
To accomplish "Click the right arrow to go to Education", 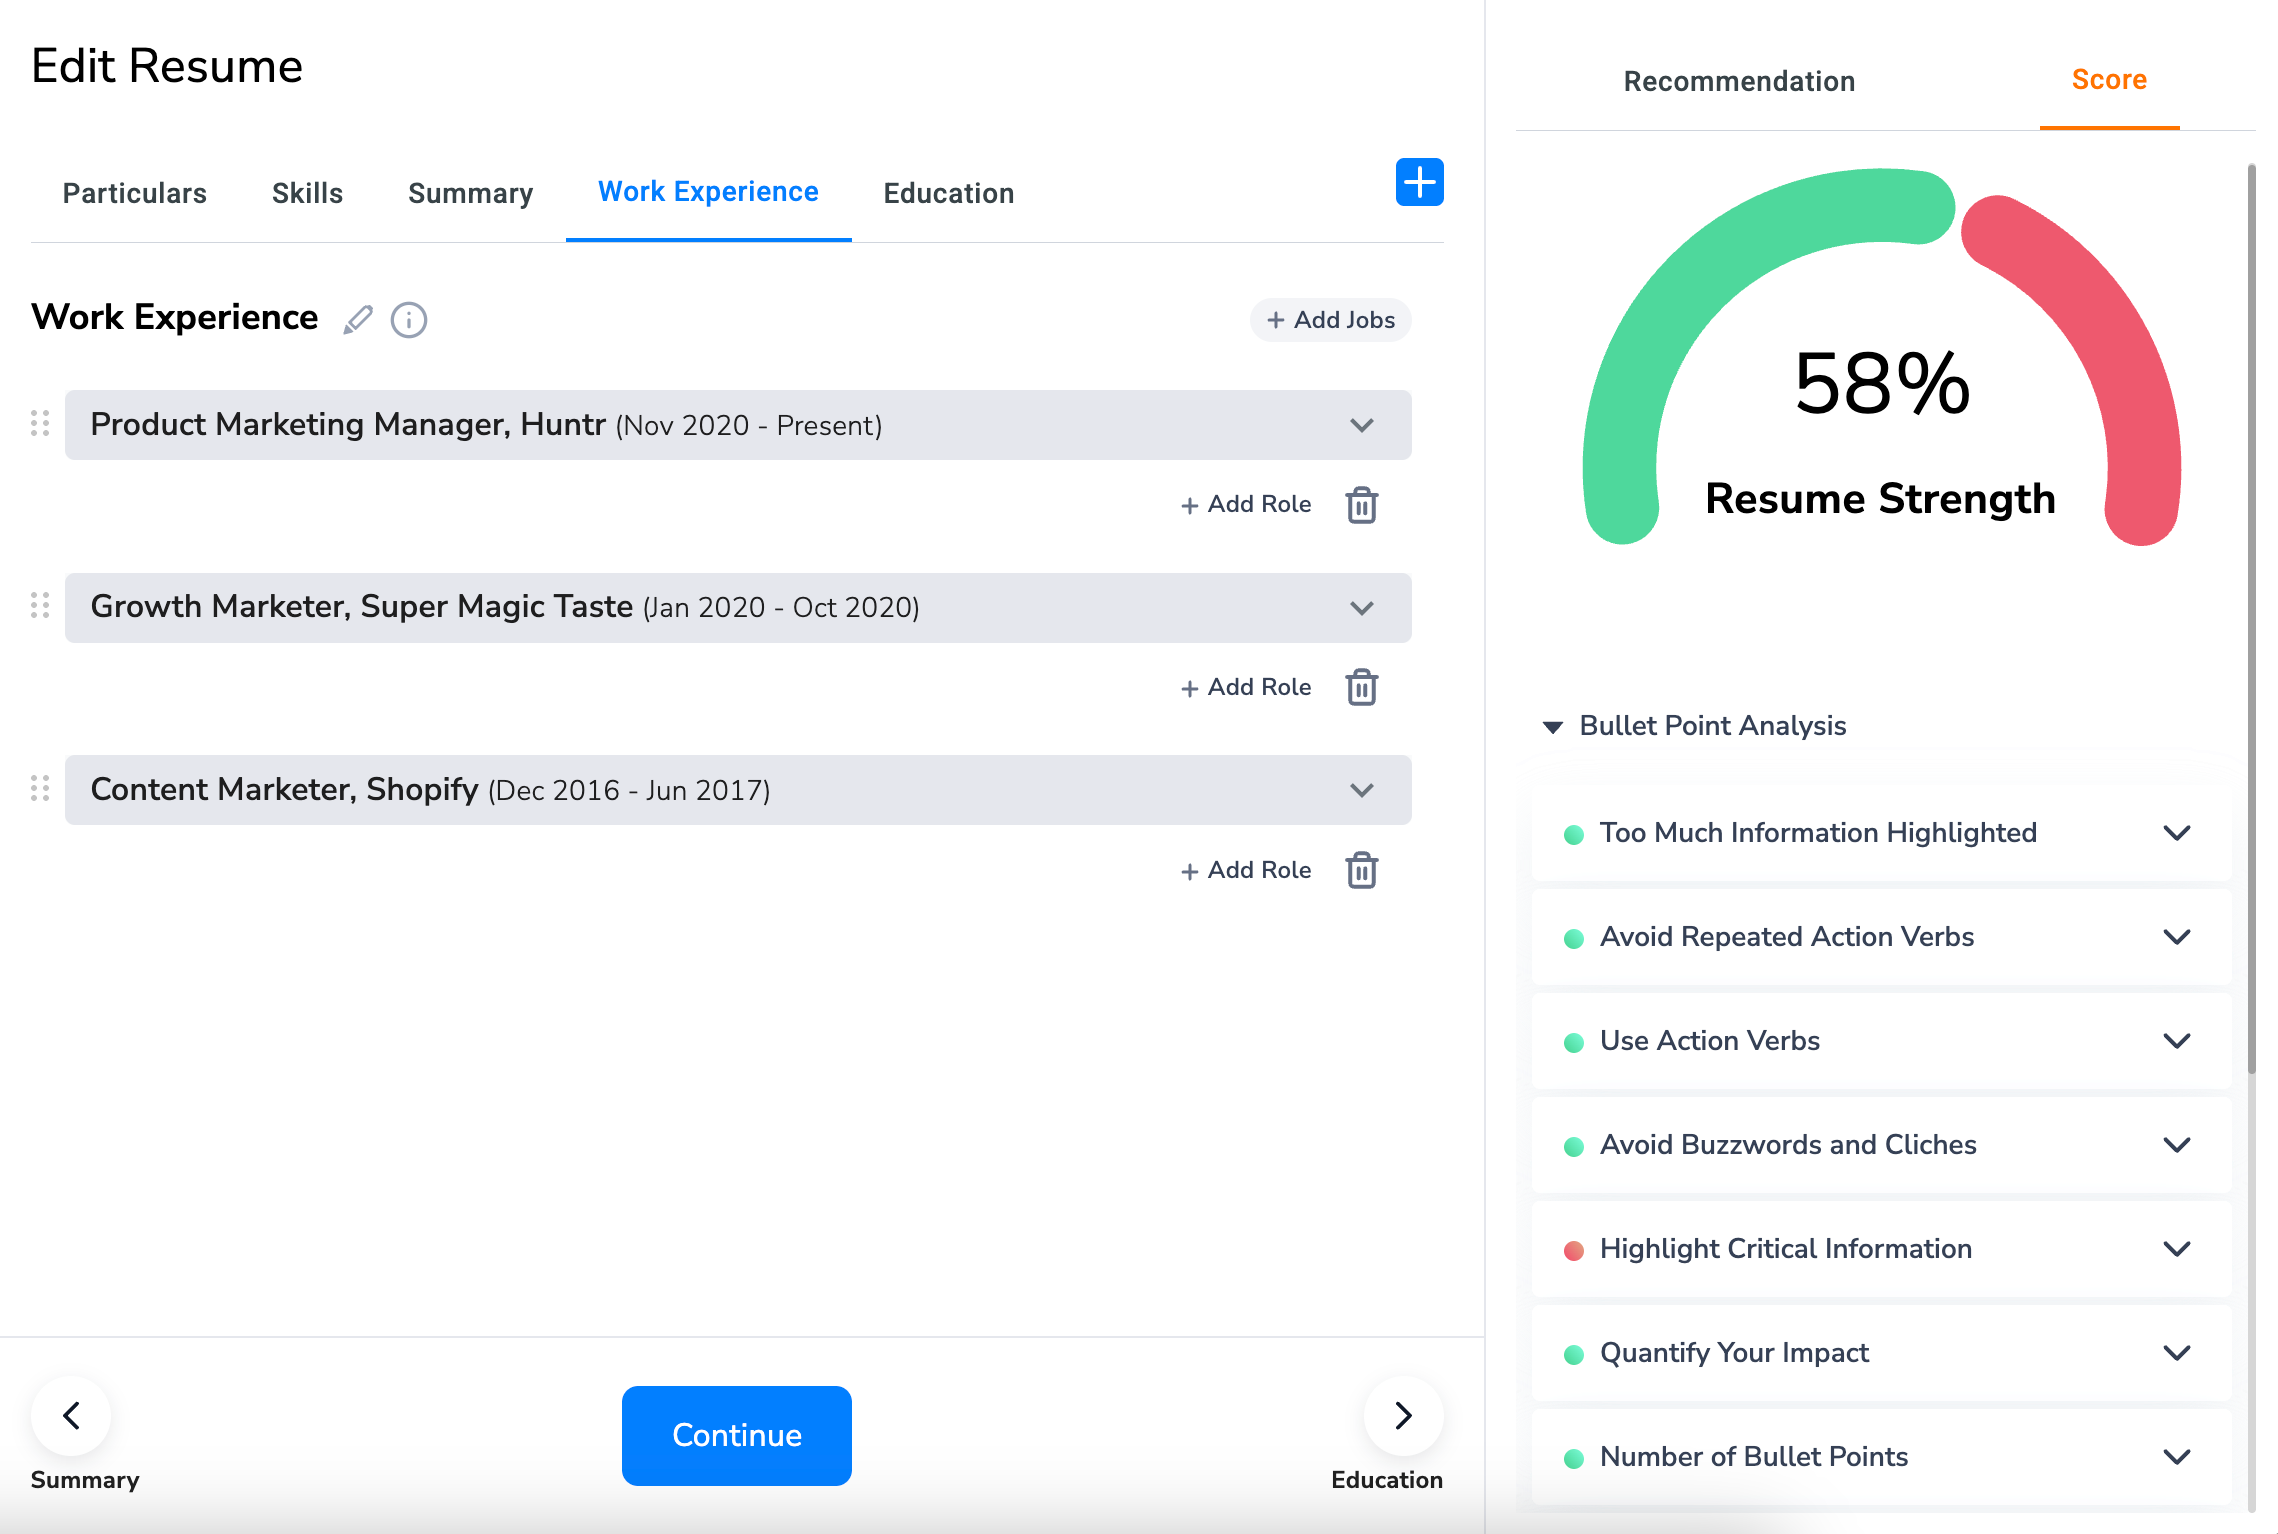I will point(1402,1415).
